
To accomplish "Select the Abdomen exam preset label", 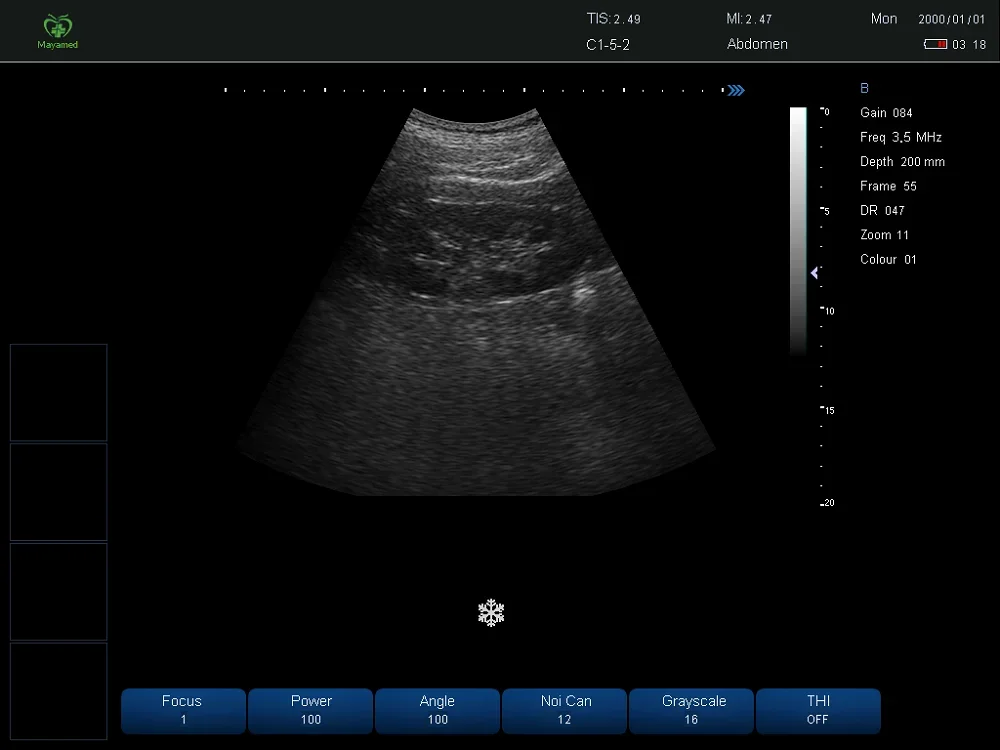I will pos(757,44).
